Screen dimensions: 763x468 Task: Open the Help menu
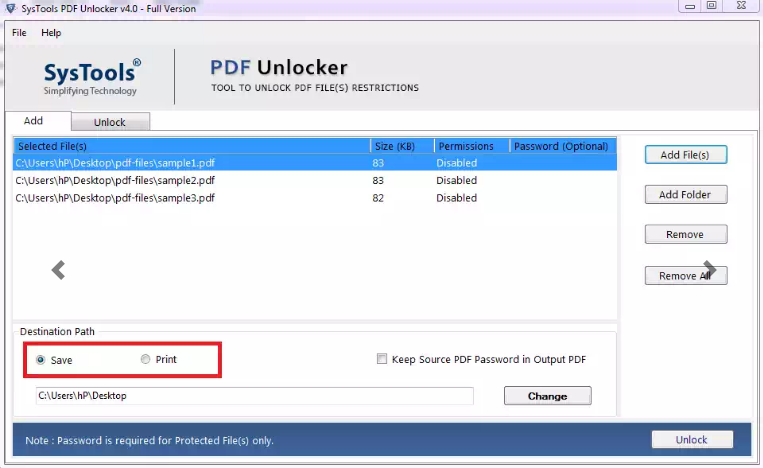51,33
